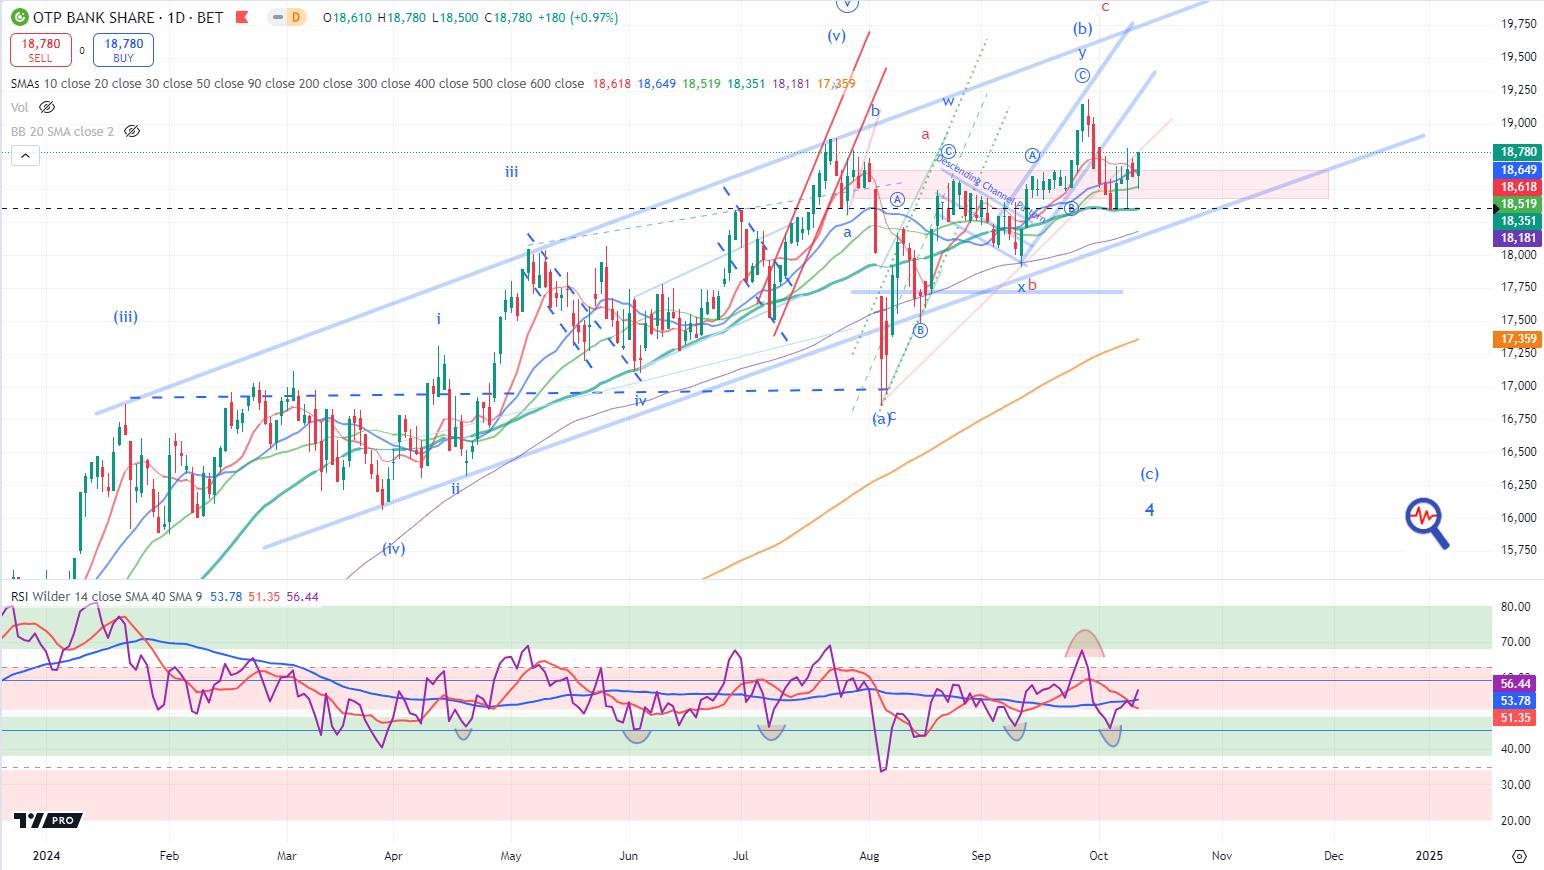Select the wave label (iii) on chart
Viewport: 1544px width, 870px height.
pos(125,317)
